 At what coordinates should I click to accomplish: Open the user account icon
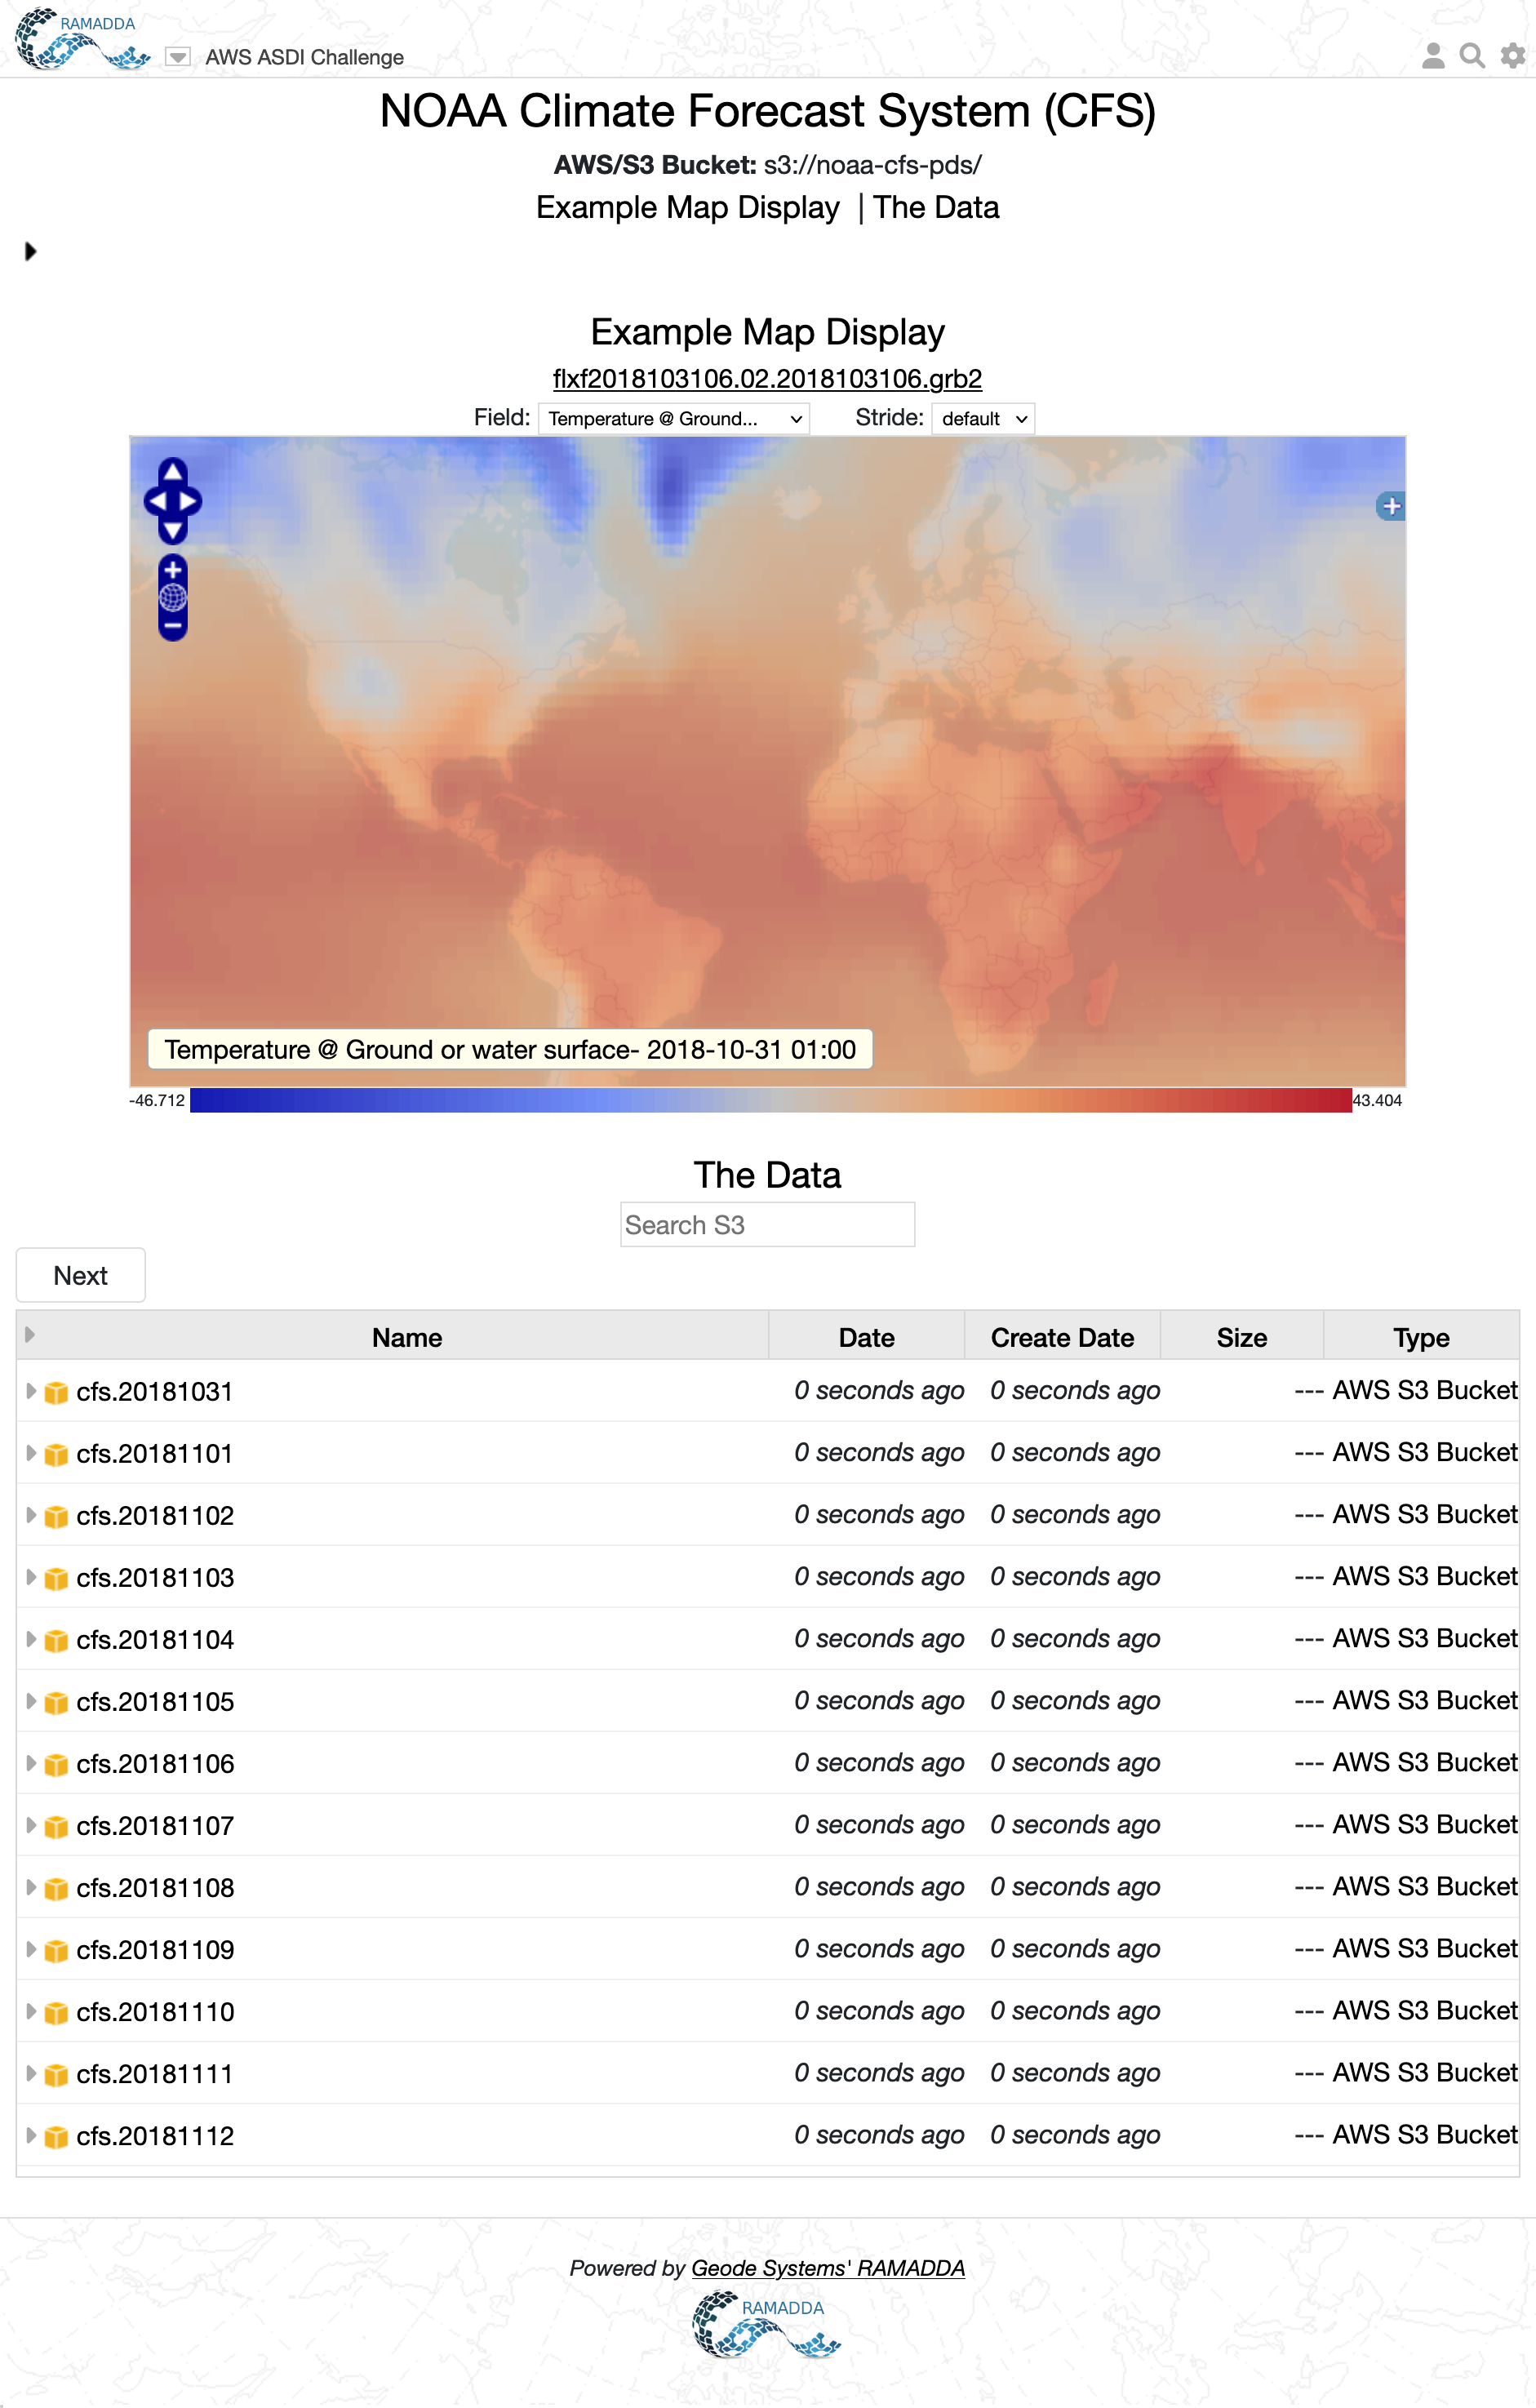pyautogui.click(x=1432, y=56)
